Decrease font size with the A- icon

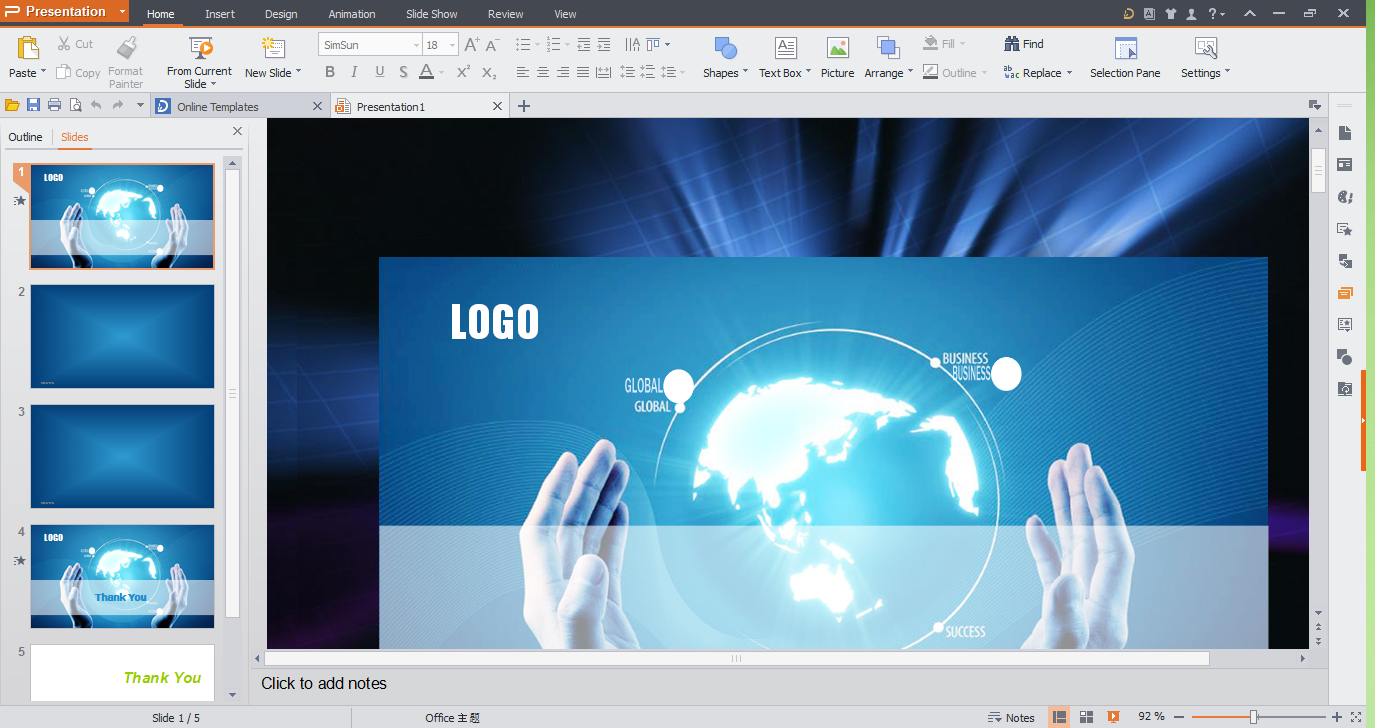[492, 45]
